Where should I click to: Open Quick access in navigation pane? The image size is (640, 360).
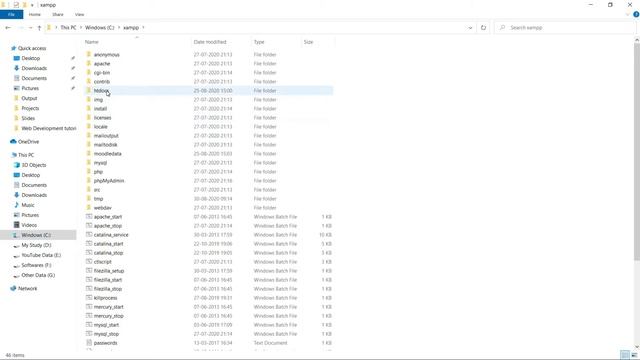tap(32, 48)
